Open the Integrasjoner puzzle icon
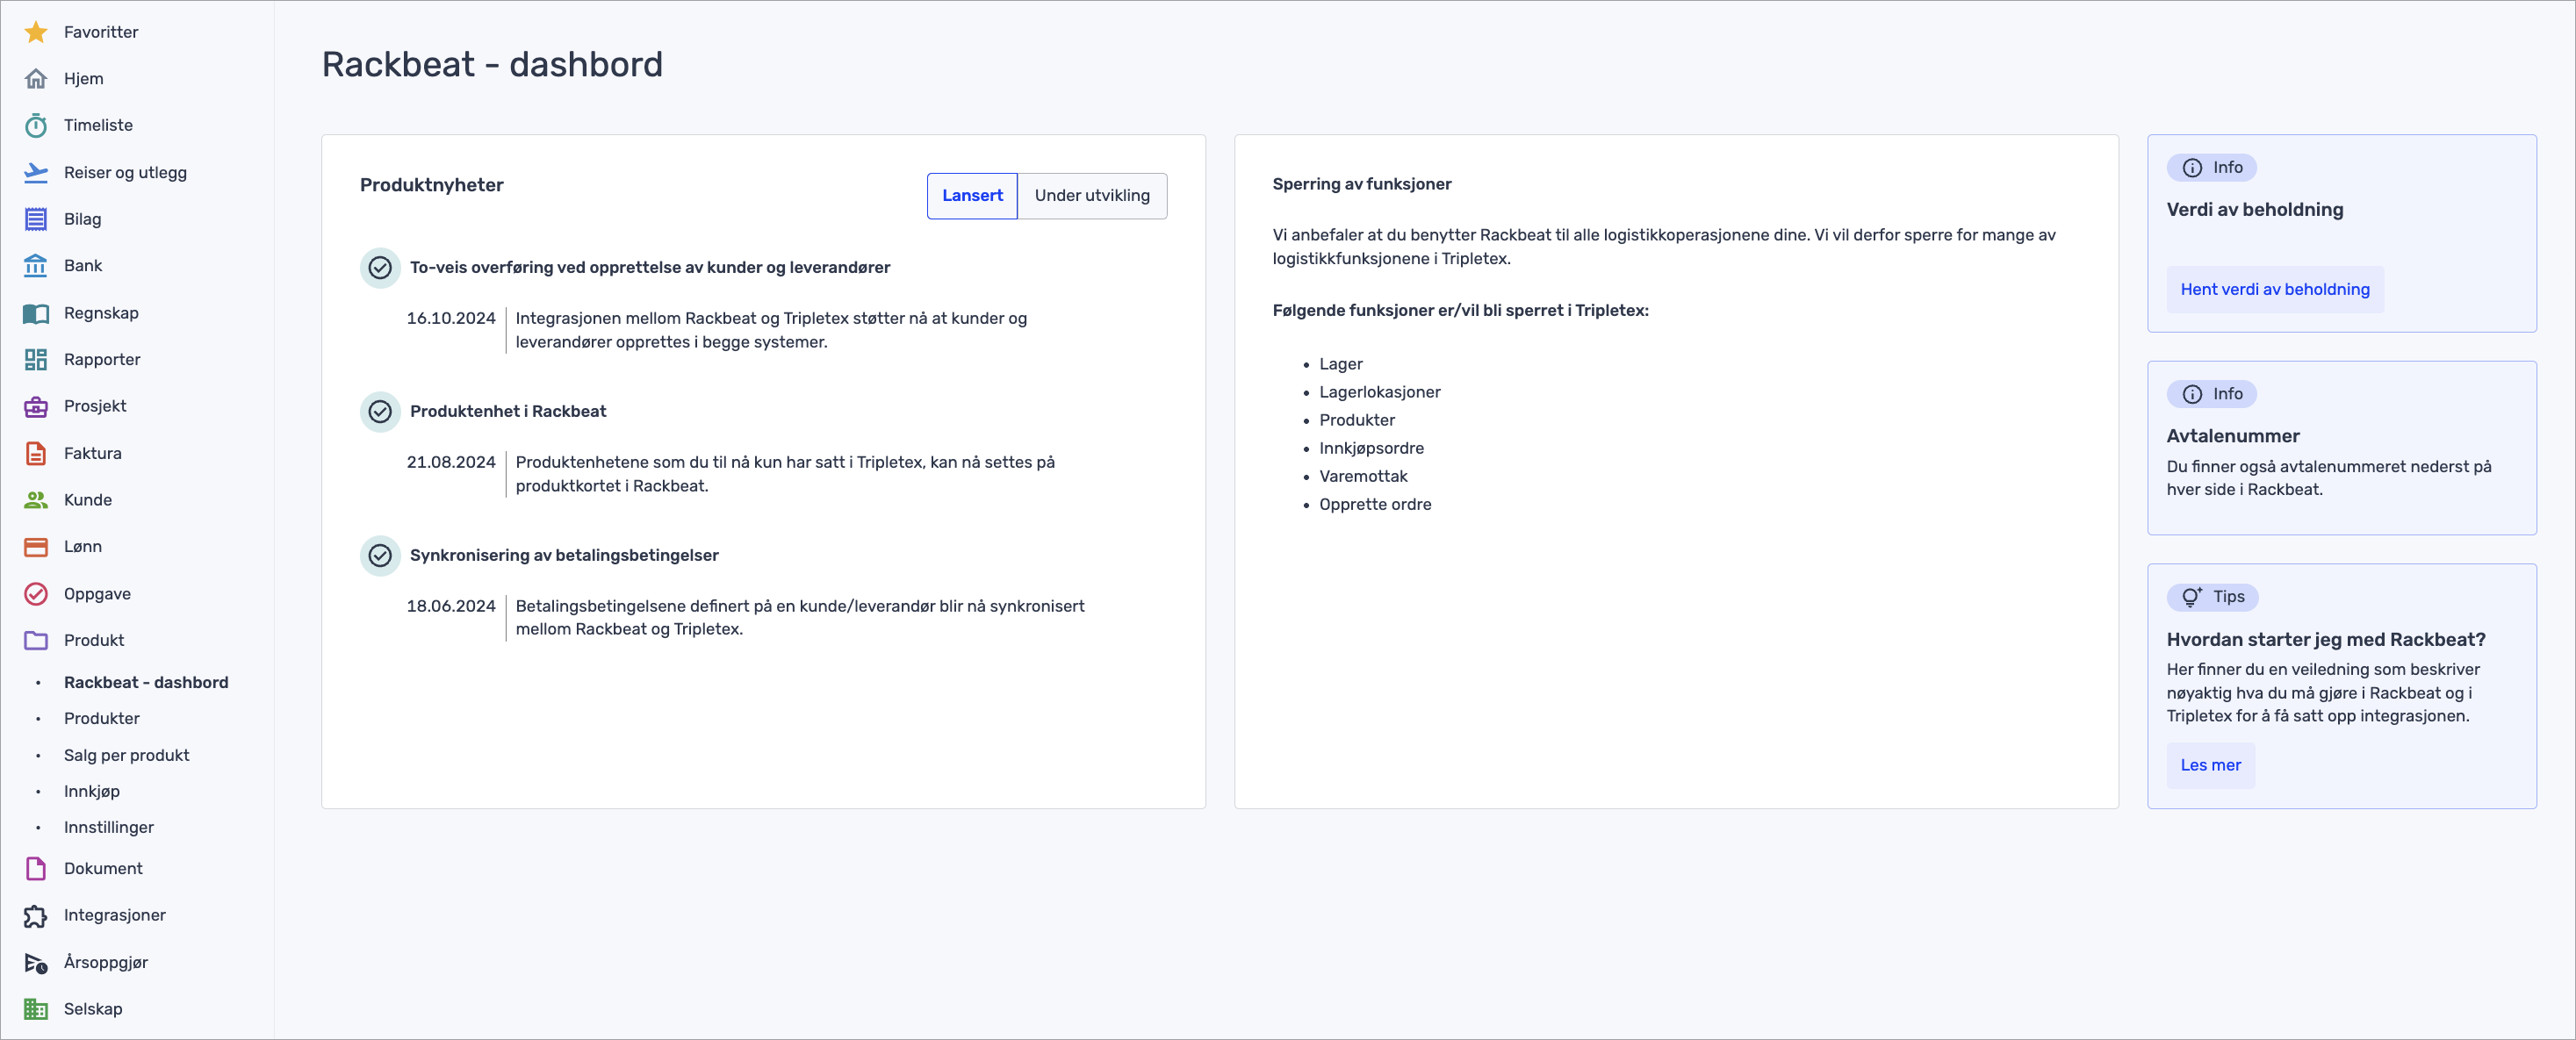 [x=36, y=915]
